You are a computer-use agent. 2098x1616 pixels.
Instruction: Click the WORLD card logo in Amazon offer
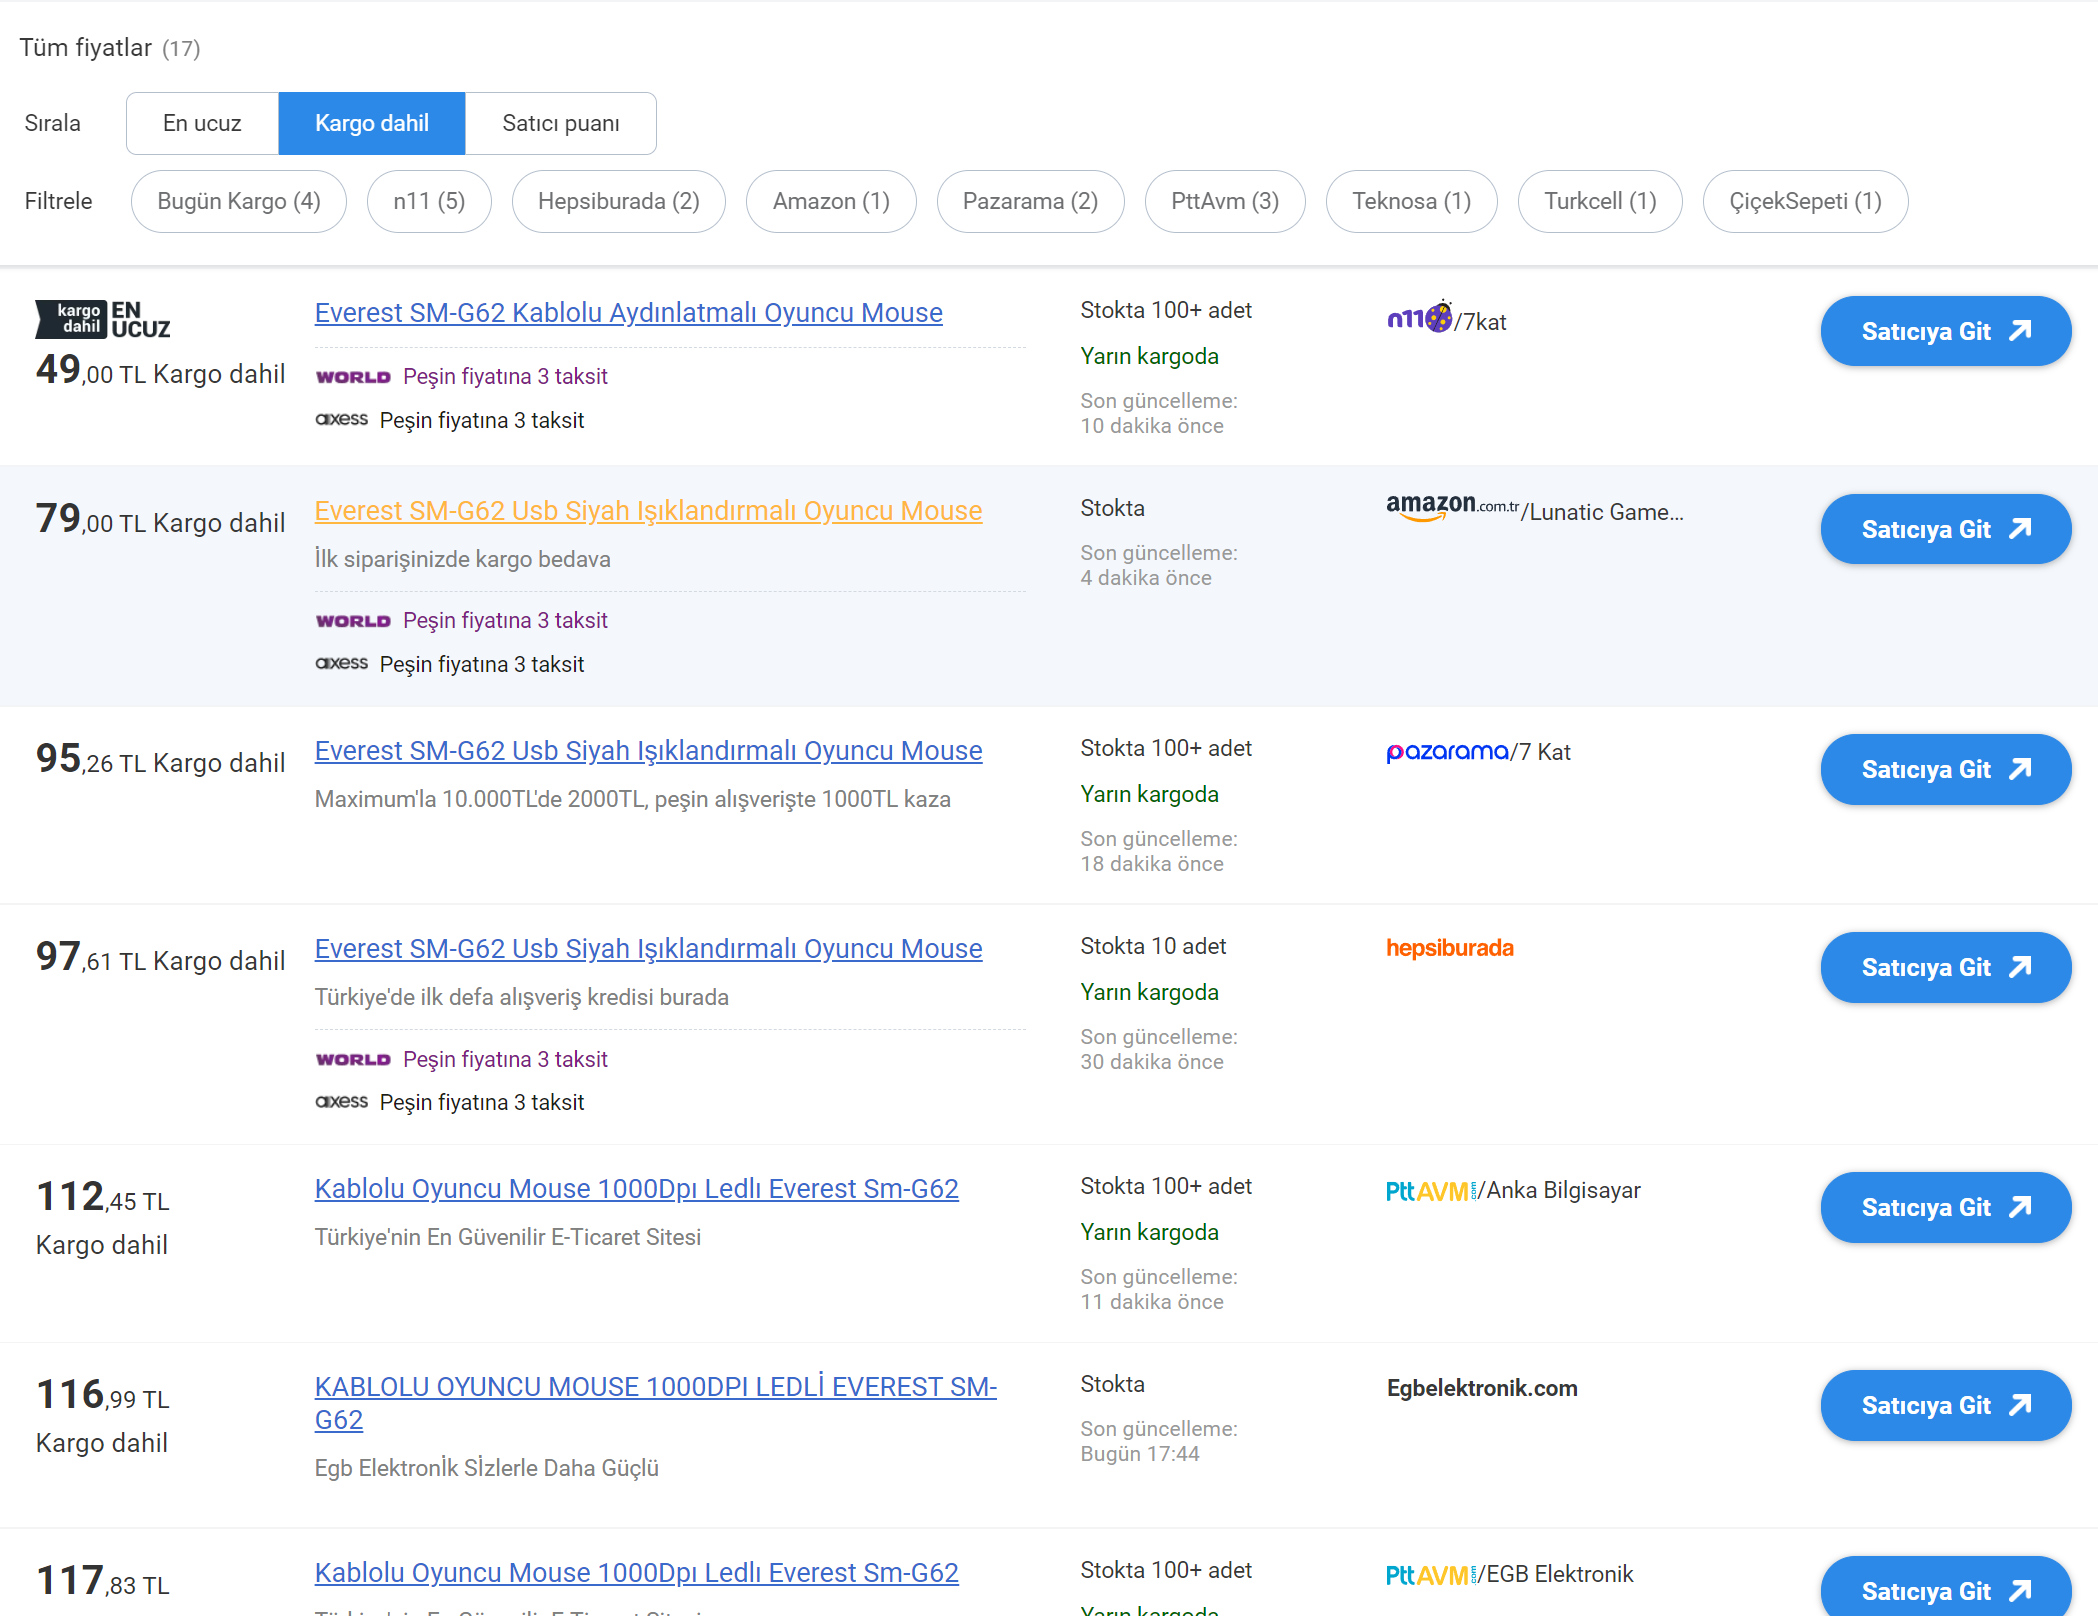[353, 621]
